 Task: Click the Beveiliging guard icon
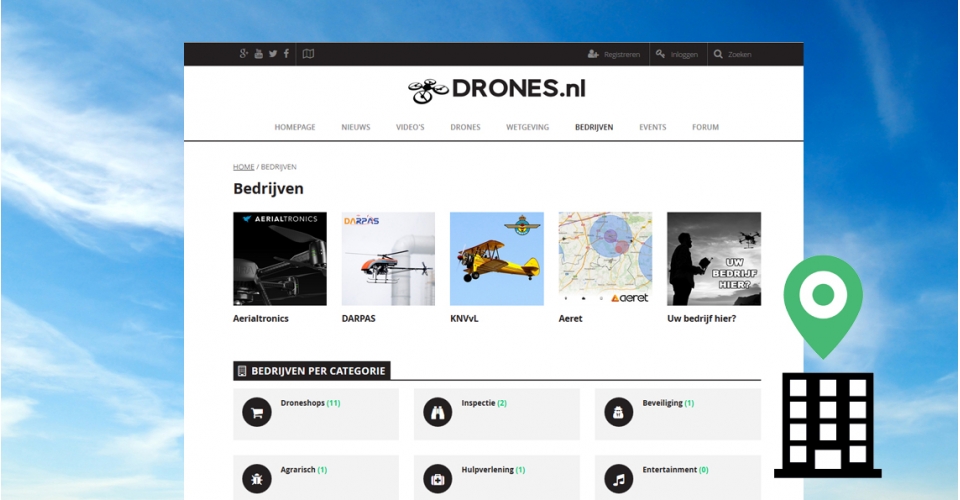pos(618,413)
